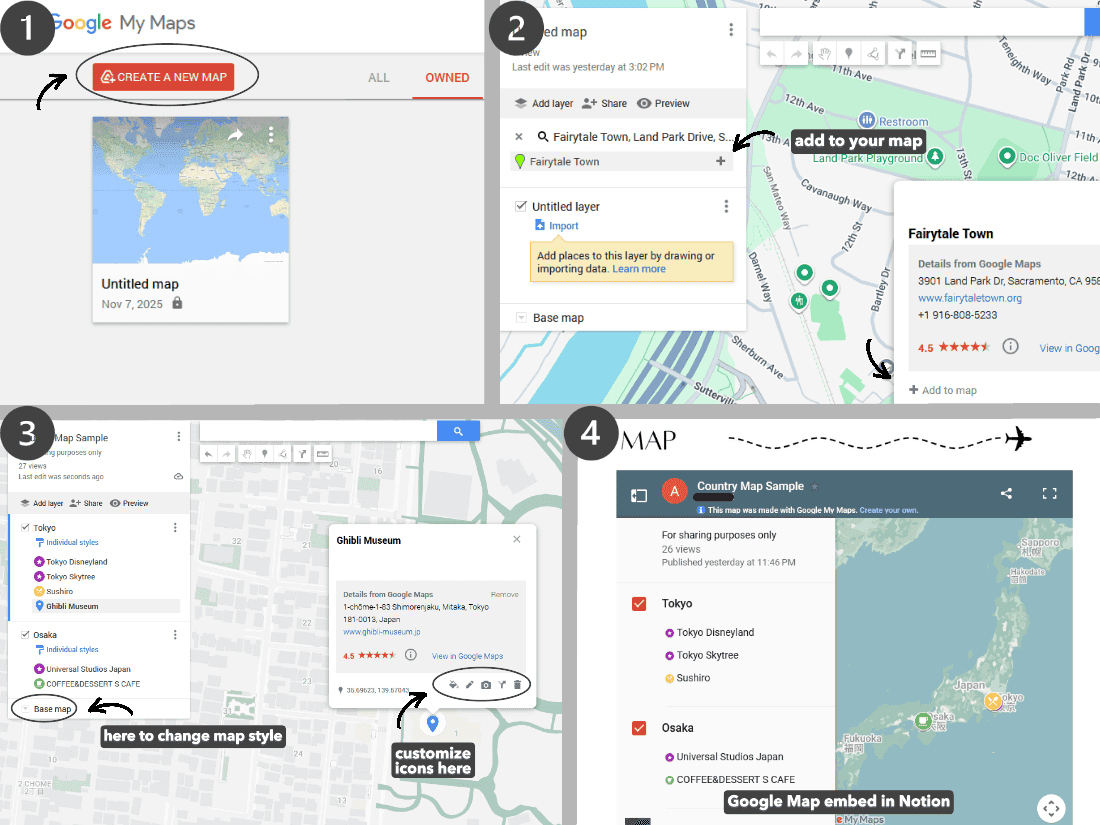Open the Share icon on Country Map Sample
The width and height of the screenshot is (1100, 825).
(1006, 493)
